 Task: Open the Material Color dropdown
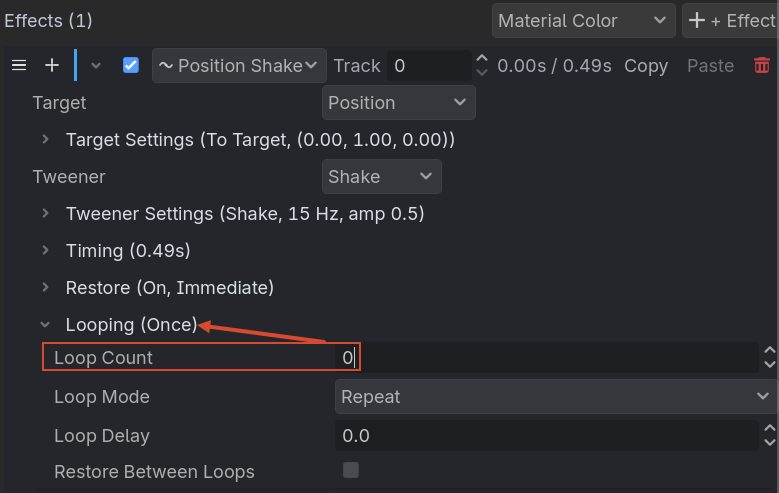[x=583, y=20]
